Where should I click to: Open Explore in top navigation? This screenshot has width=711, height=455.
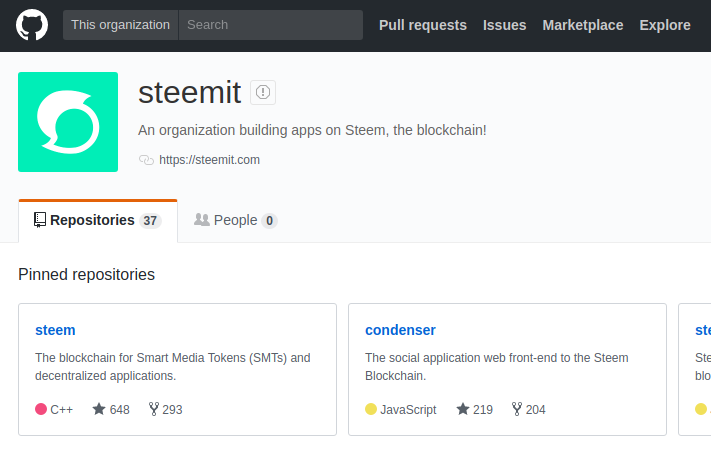point(665,25)
